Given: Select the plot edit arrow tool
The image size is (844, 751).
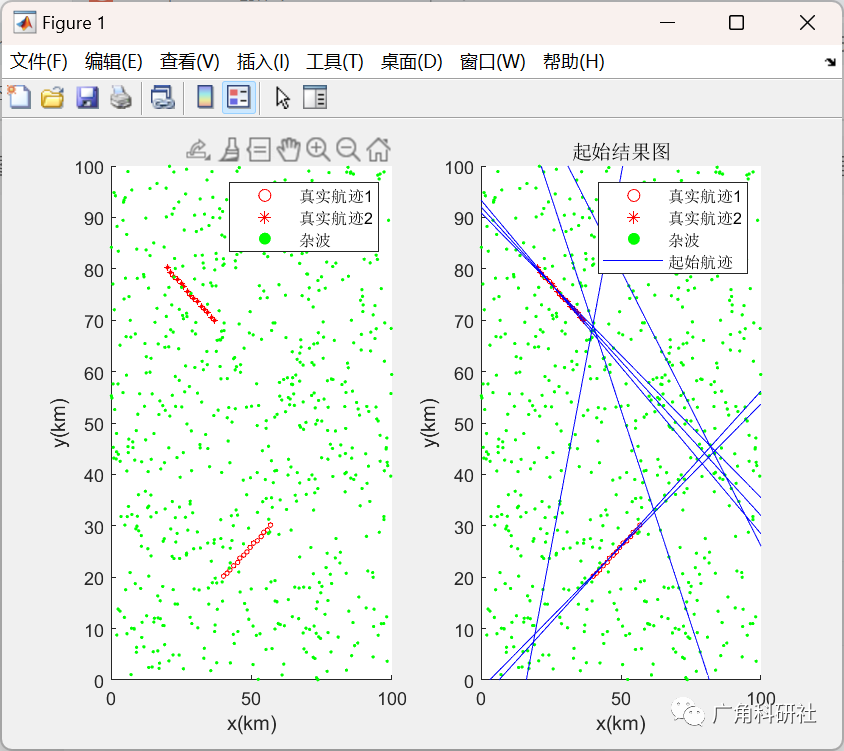Looking at the screenshot, I should [281, 97].
